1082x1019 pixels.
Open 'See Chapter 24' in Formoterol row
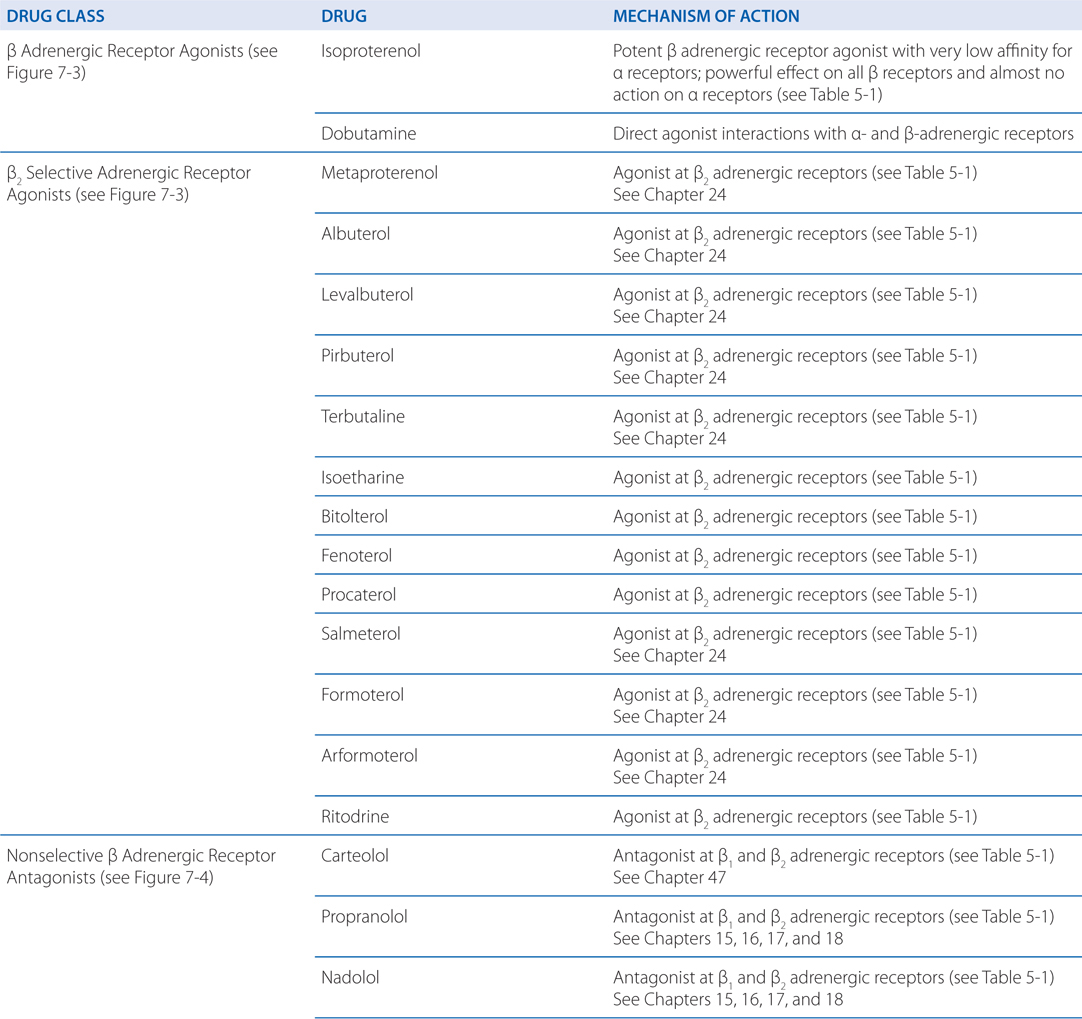tap(669, 717)
